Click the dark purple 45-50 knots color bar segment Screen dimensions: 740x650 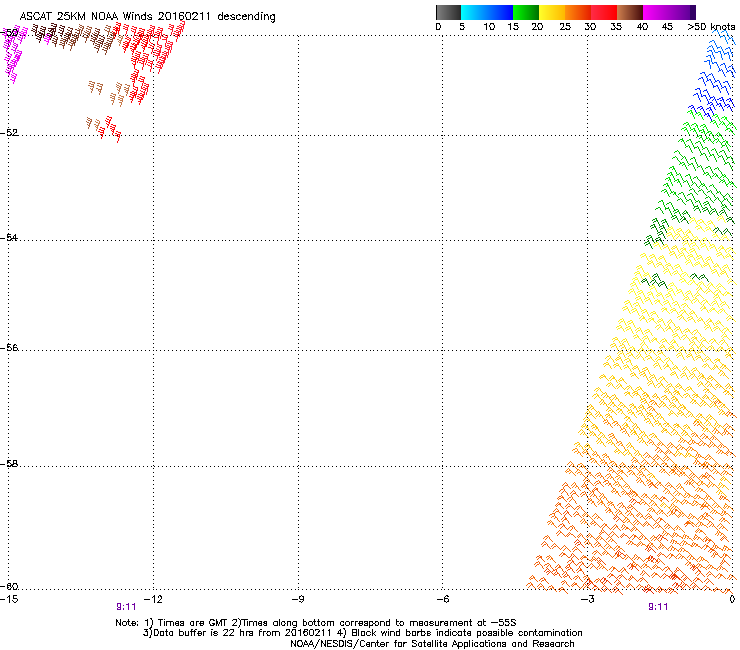click(x=682, y=12)
